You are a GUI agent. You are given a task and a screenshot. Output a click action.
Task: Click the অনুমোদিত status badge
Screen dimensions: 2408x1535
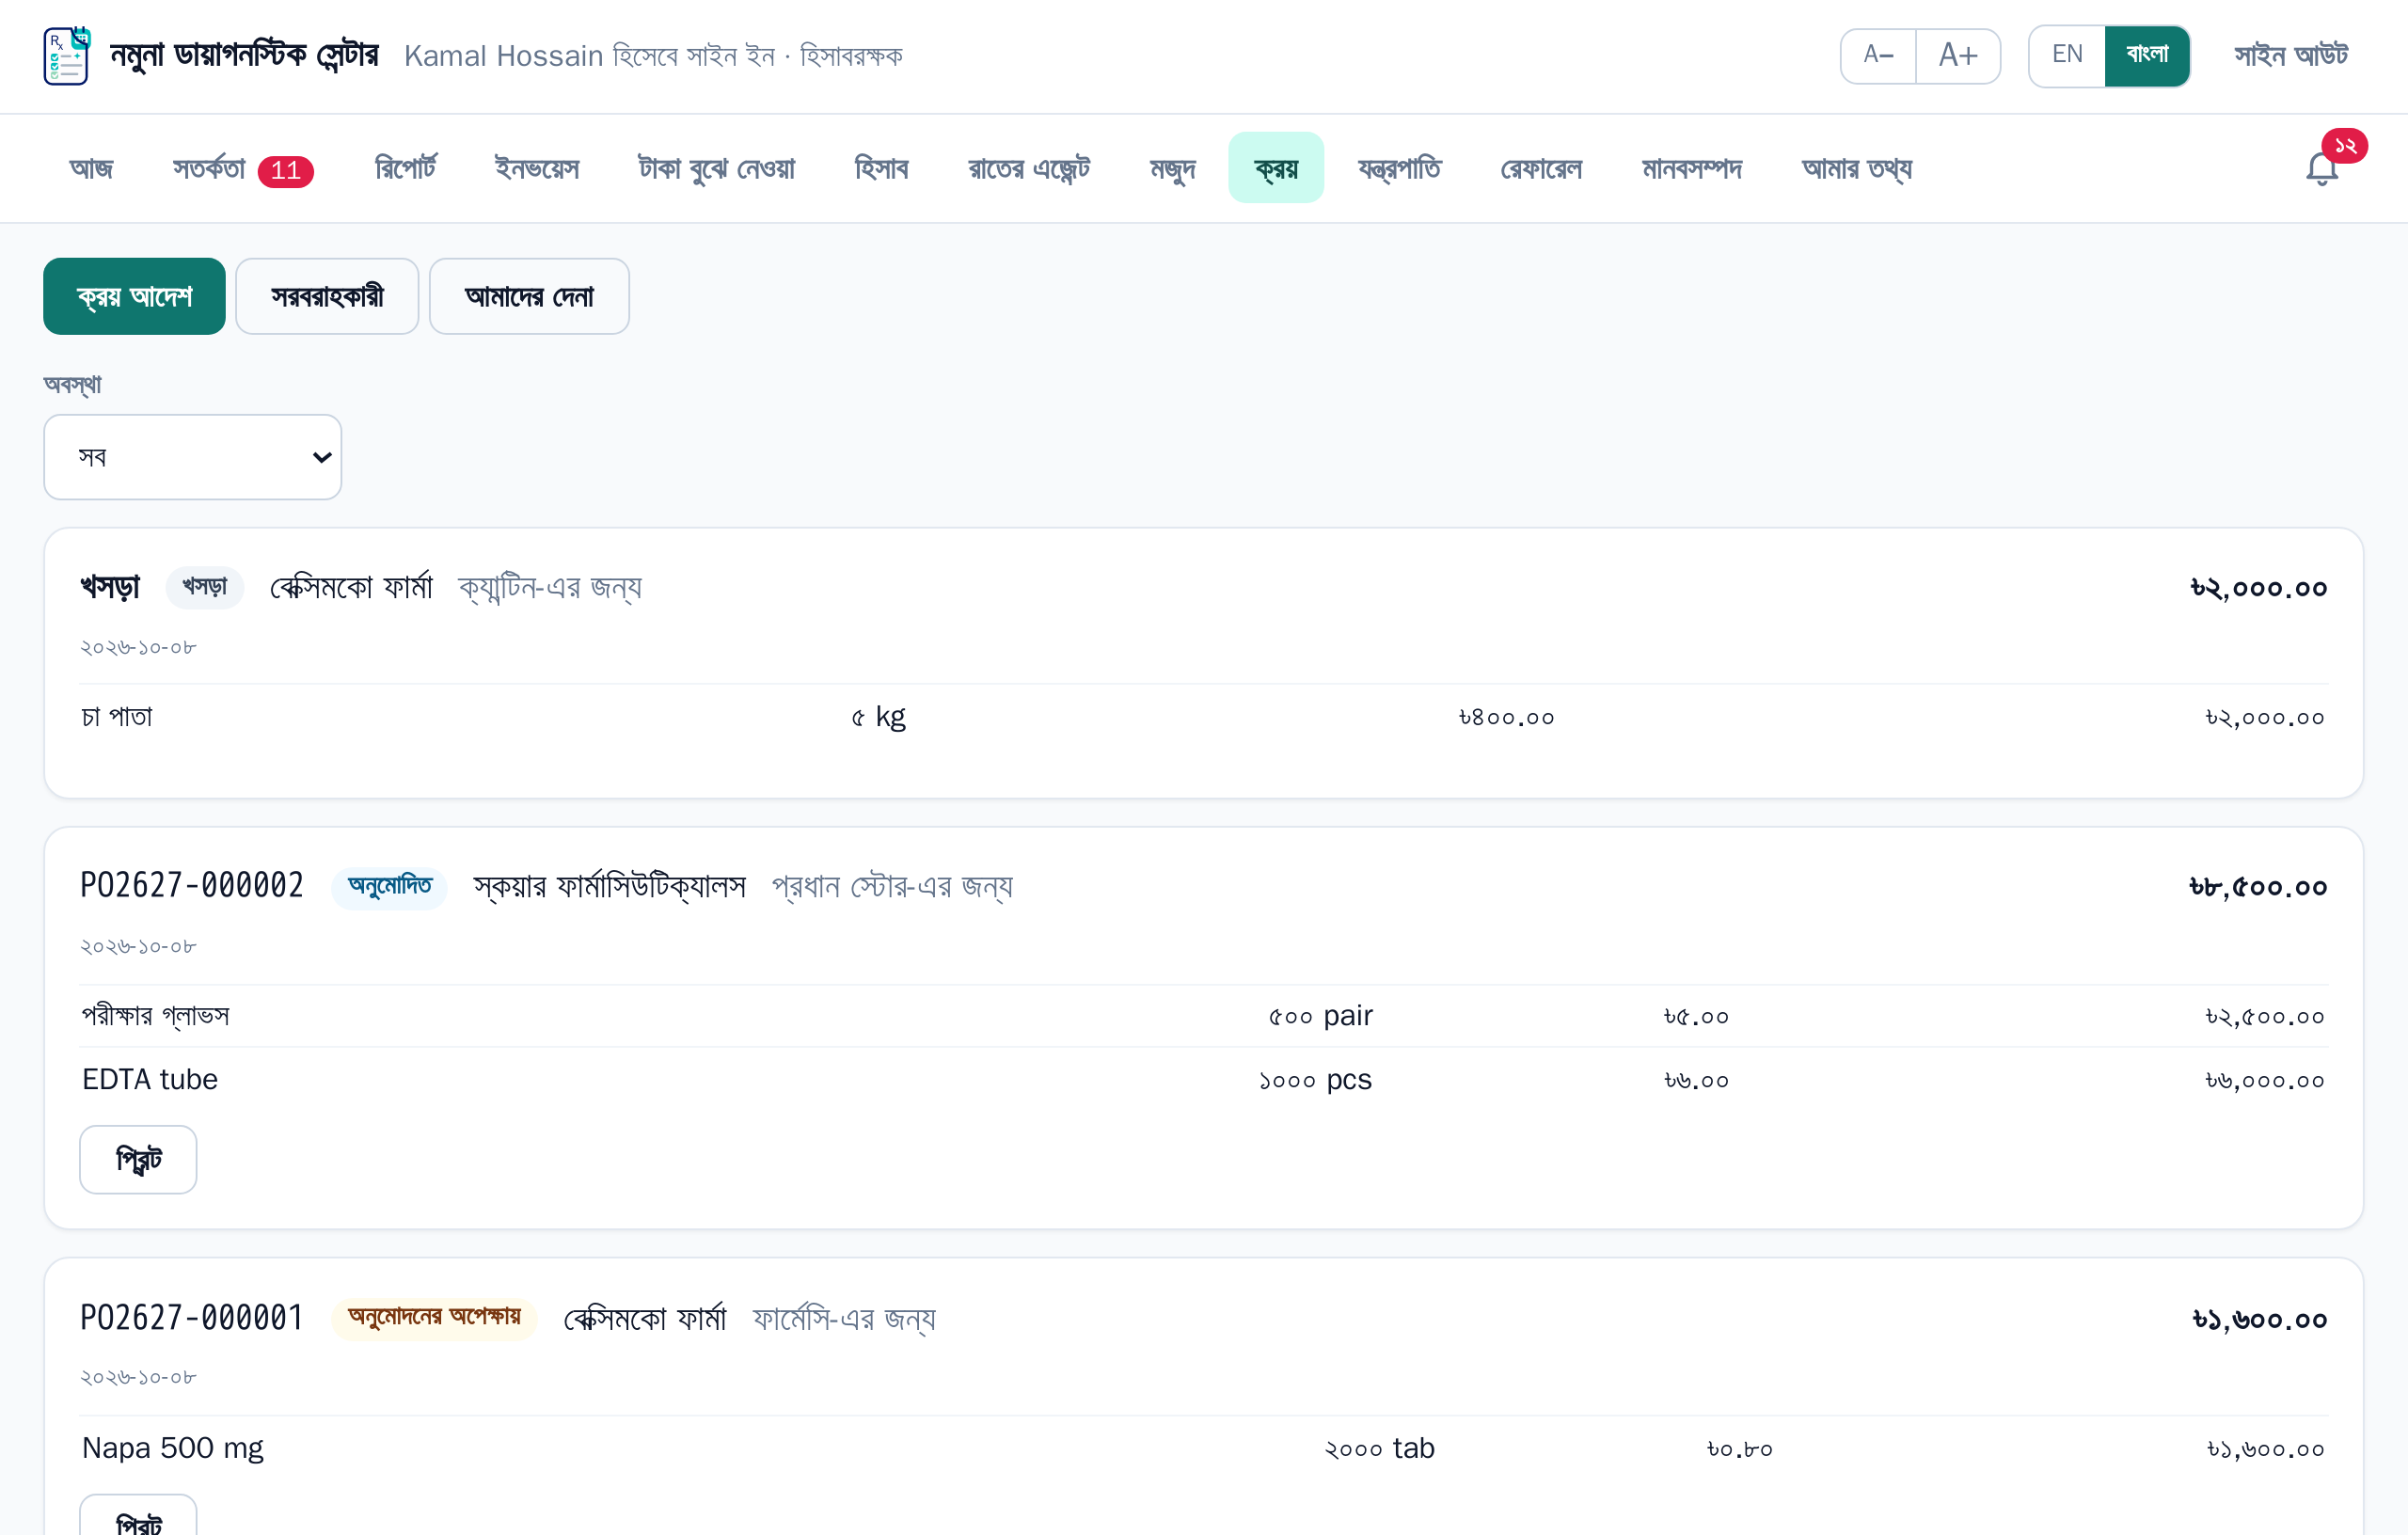click(x=389, y=886)
